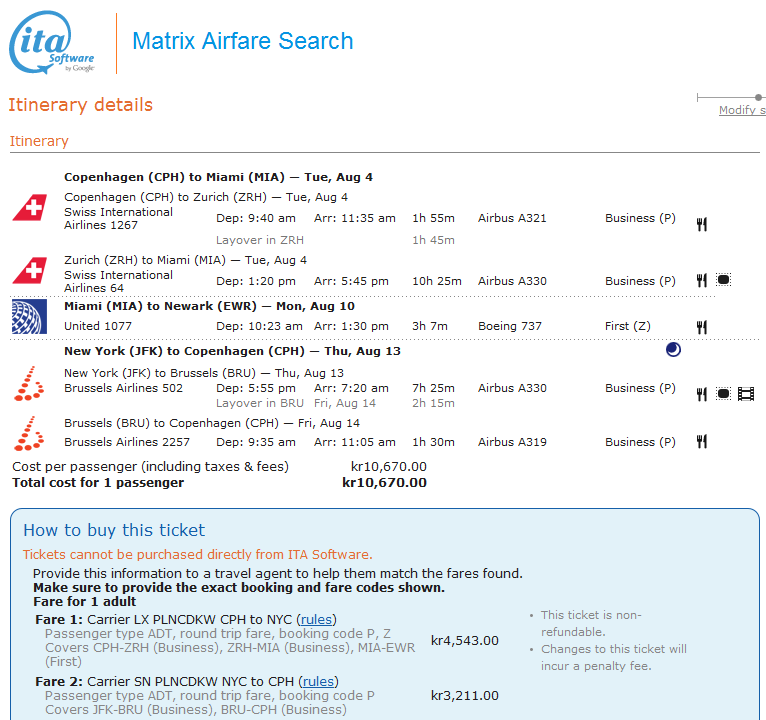Click the meal icon for Swiss flight 64
Image resolution: width=766 pixels, height=720 pixels.
click(x=702, y=281)
